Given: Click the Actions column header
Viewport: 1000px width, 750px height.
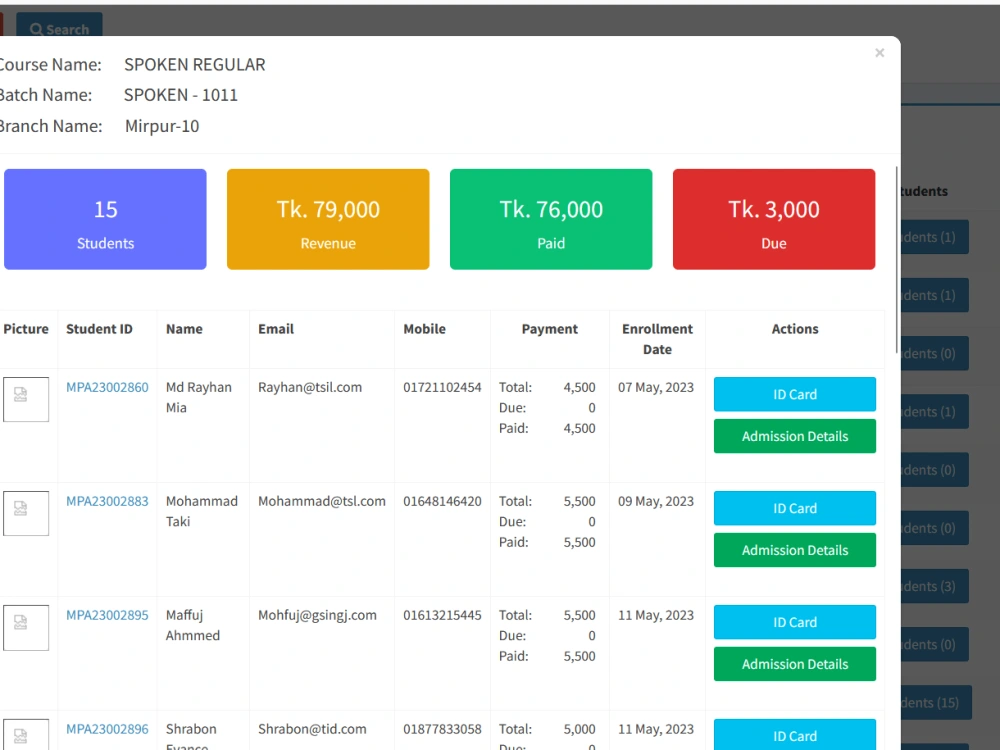Looking at the screenshot, I should tap(795, 329).
